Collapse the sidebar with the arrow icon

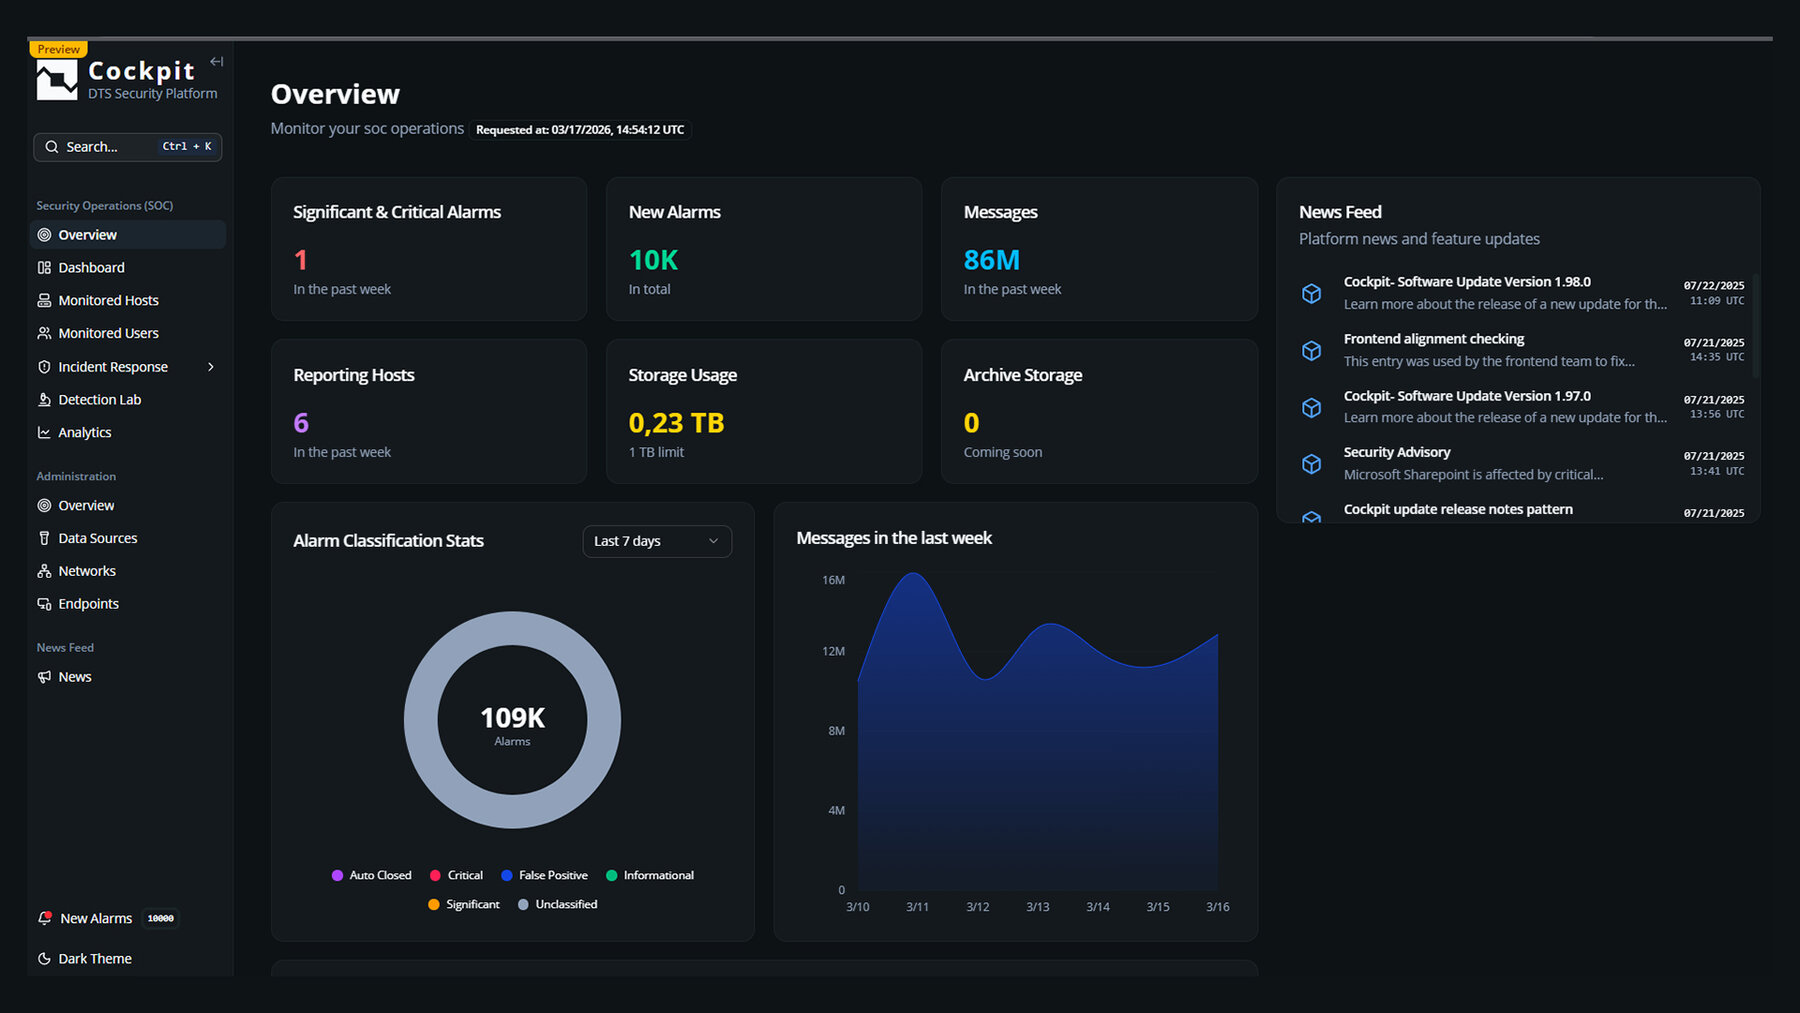click(216, 62)
